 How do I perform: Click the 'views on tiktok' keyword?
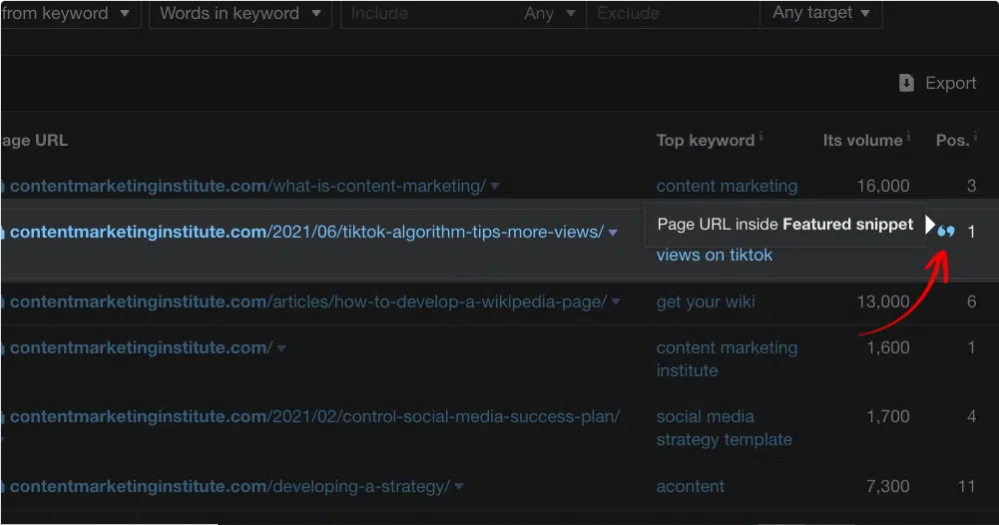(x=714, y=255)
